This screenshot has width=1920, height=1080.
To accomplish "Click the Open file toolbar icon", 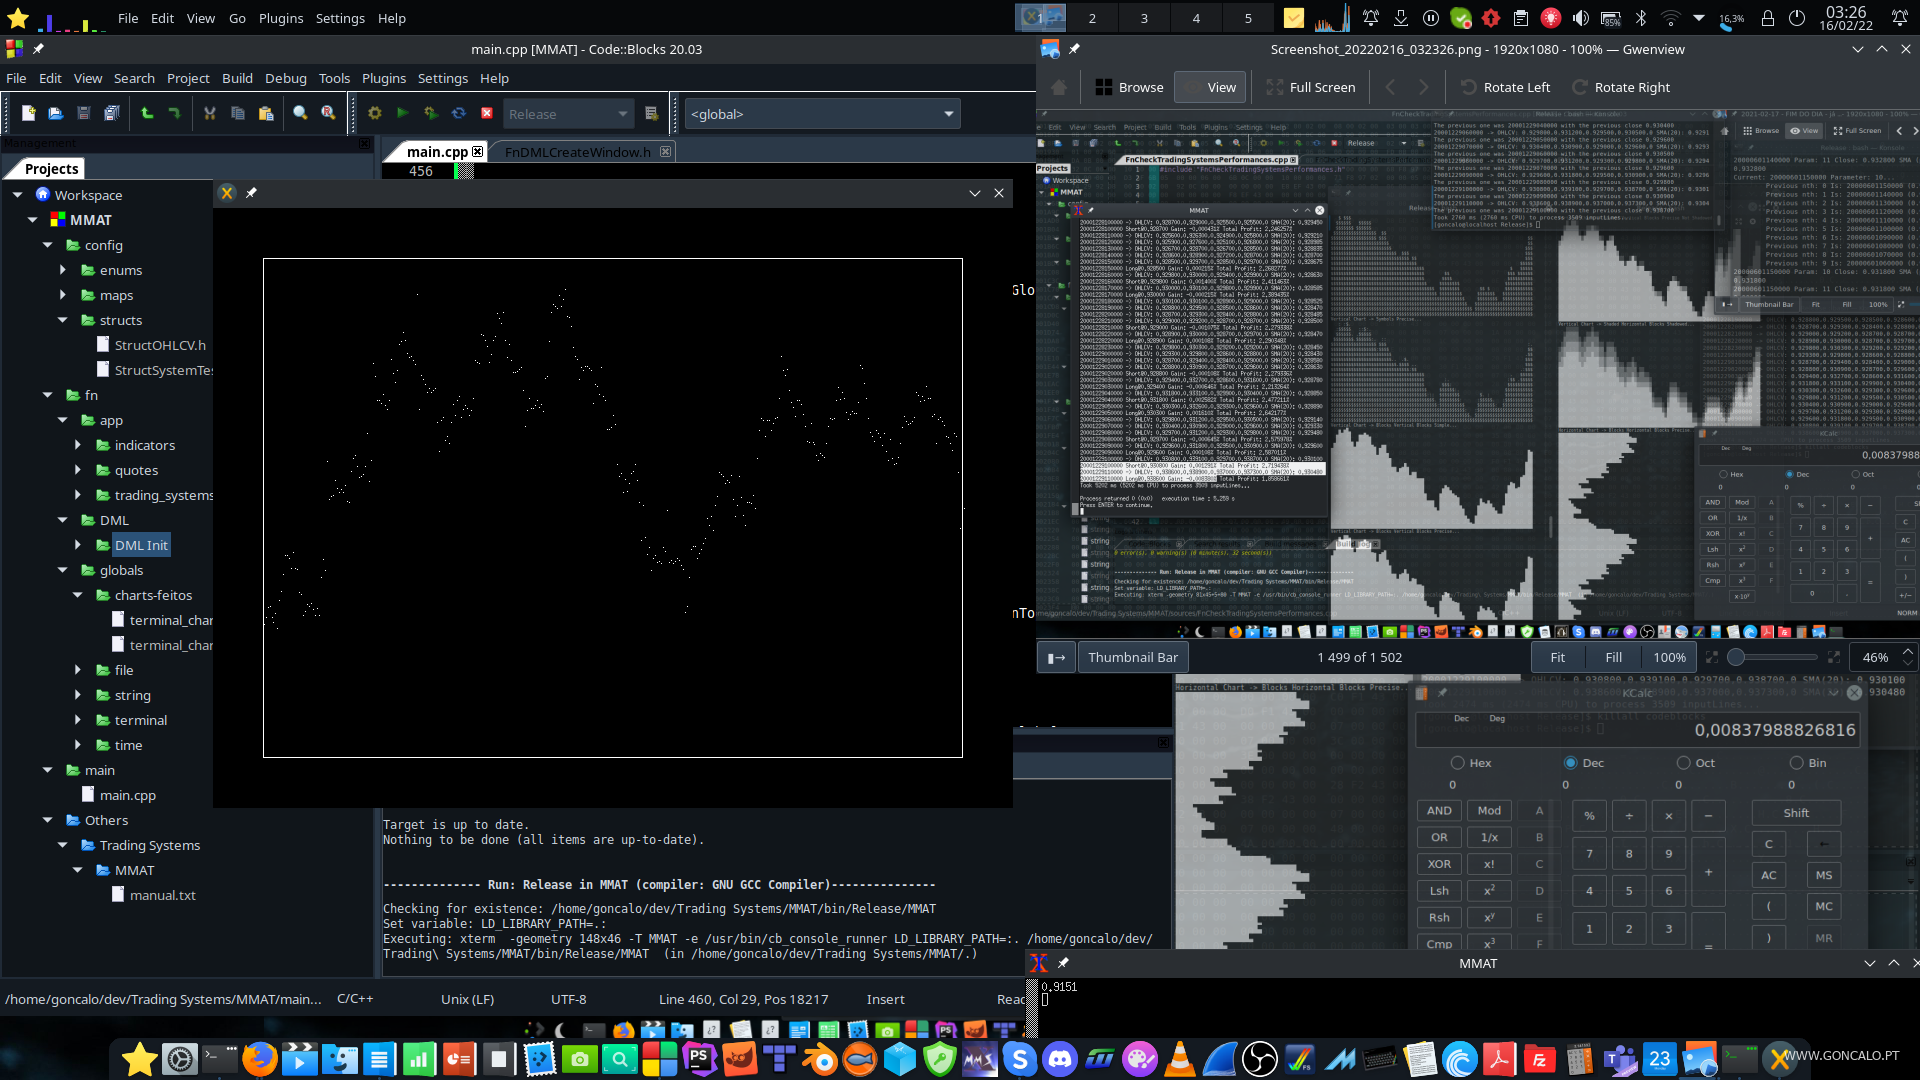I will pyautogui.click(x=56, y=114).
